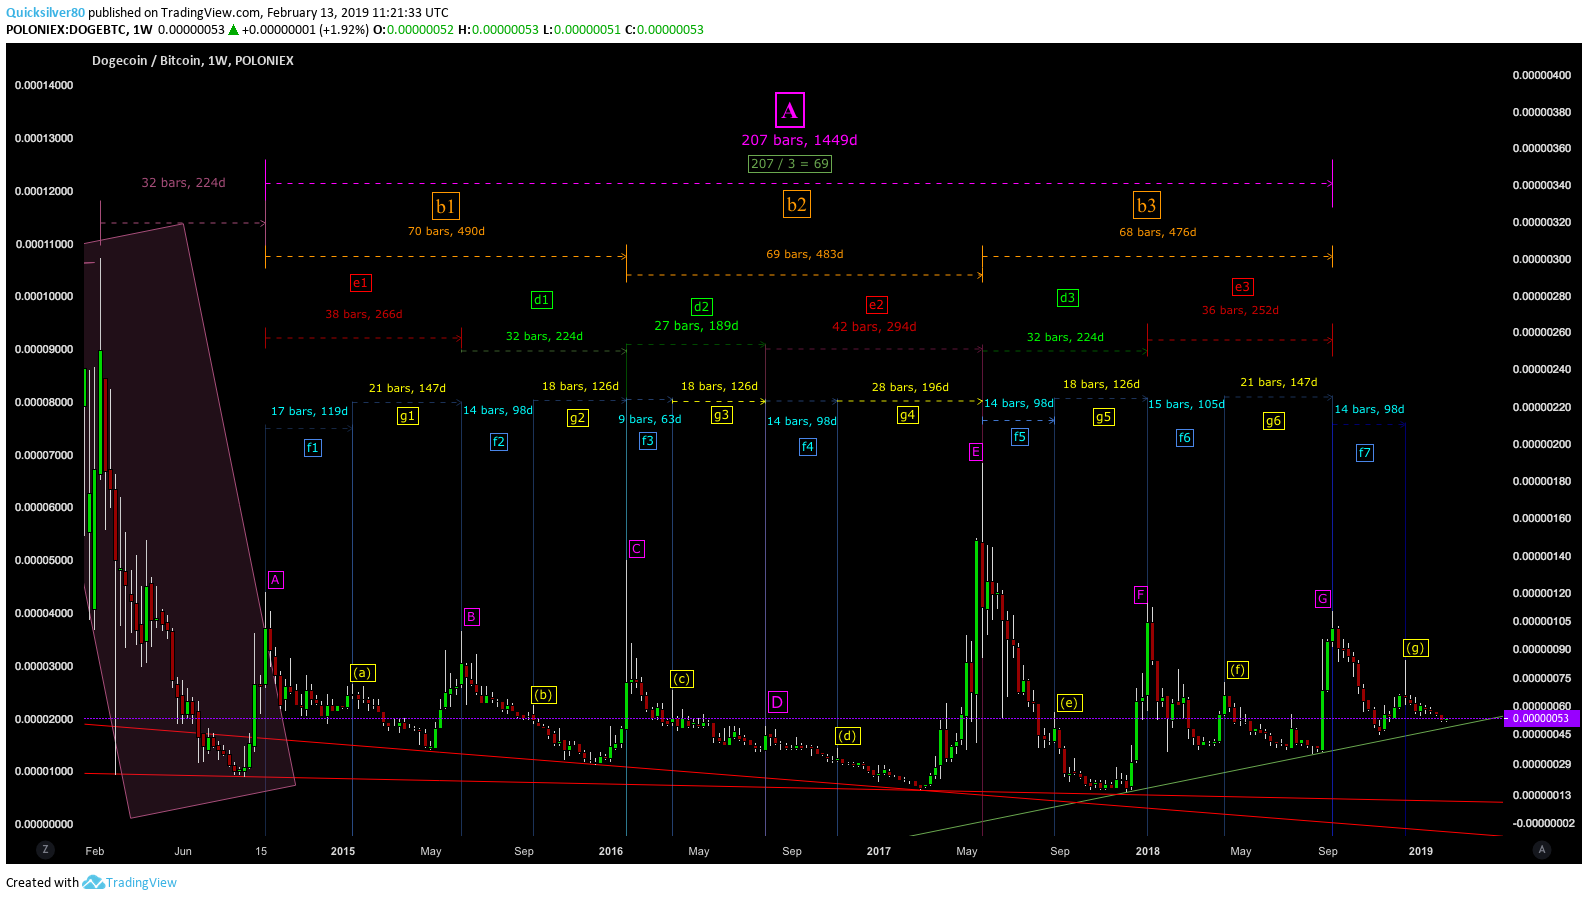This screenshot has width=1588, height=900.
Task: Click the '69 bars, 483d' label
Action: pyautogui.click(x=805, y=255)
